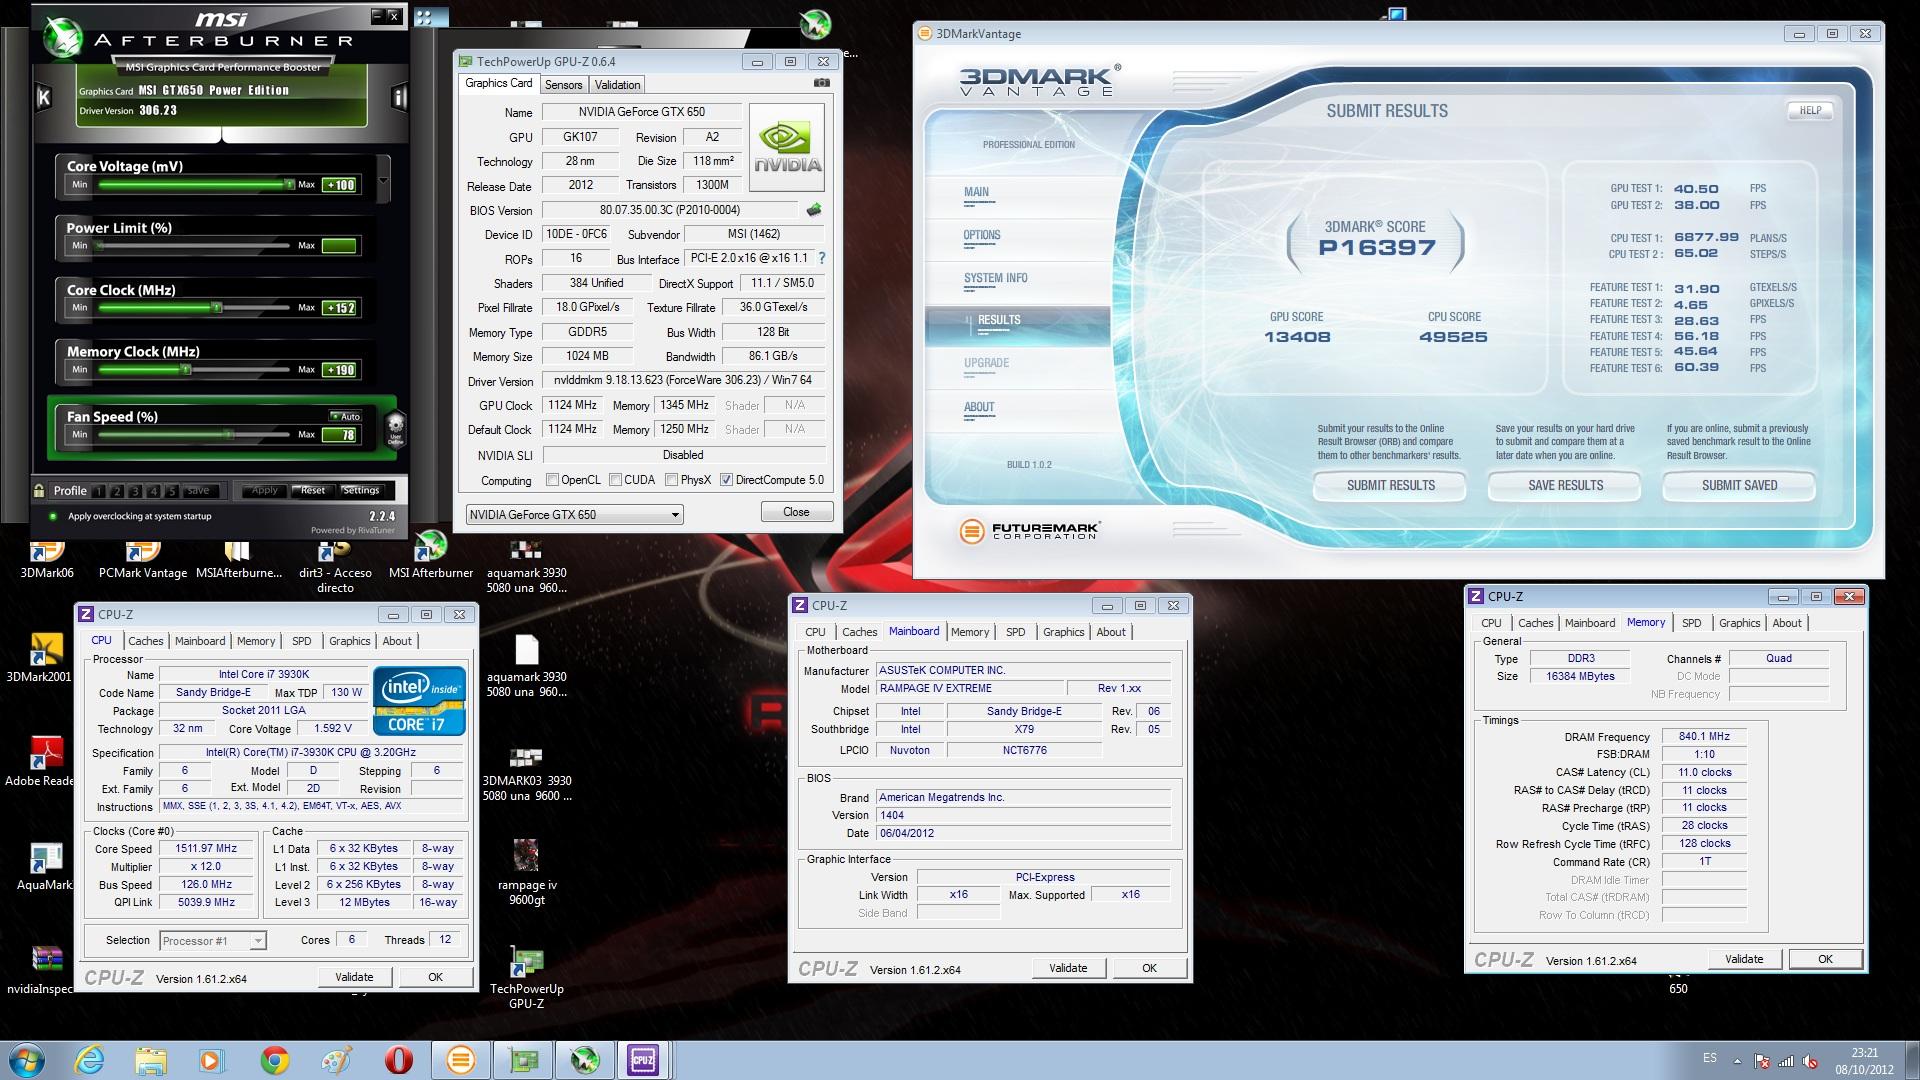The width and height of the screenshot is (1920, 1080).
Task: Click the Core Clock +152 value field
Action: tap(339, 308)
